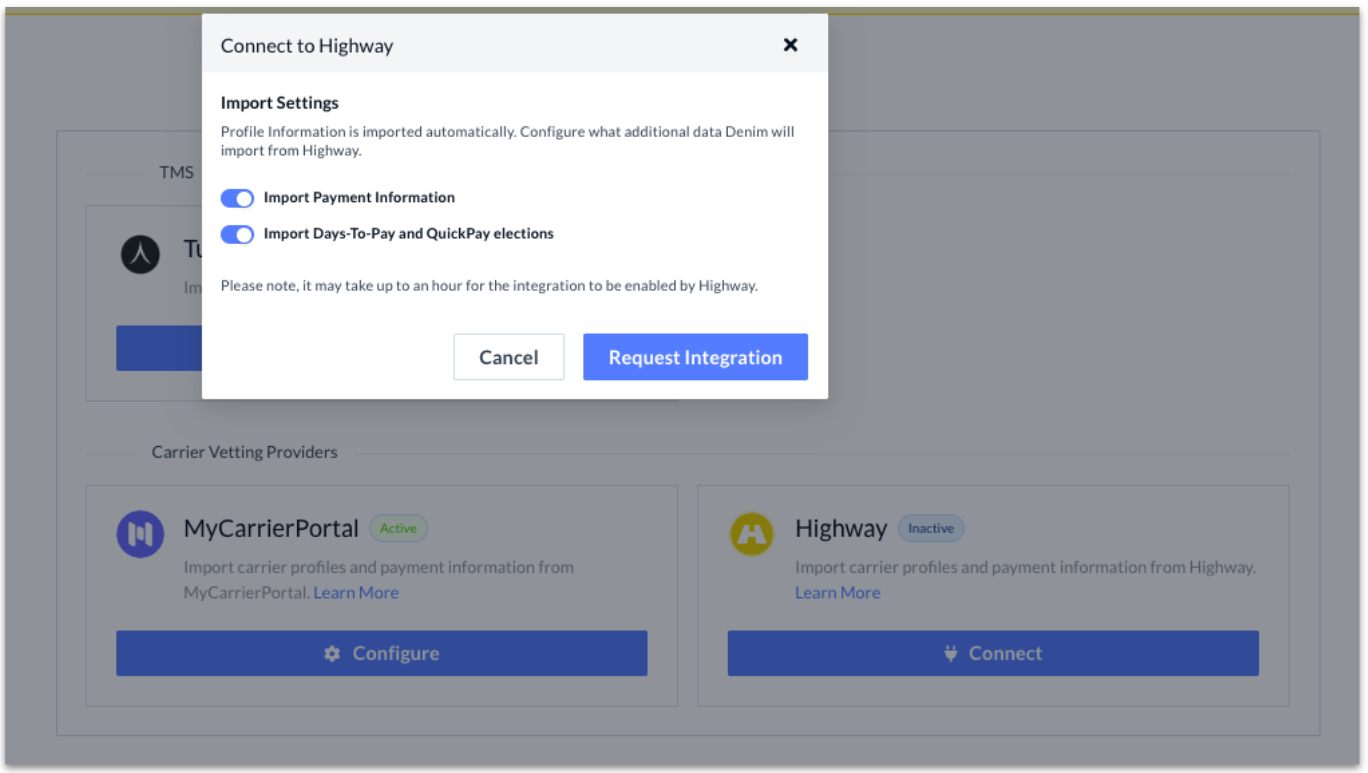Click the Import Settings heading
Image resolution: width=1368 pixels, height=773 pixels.
(x=280, y=103)
